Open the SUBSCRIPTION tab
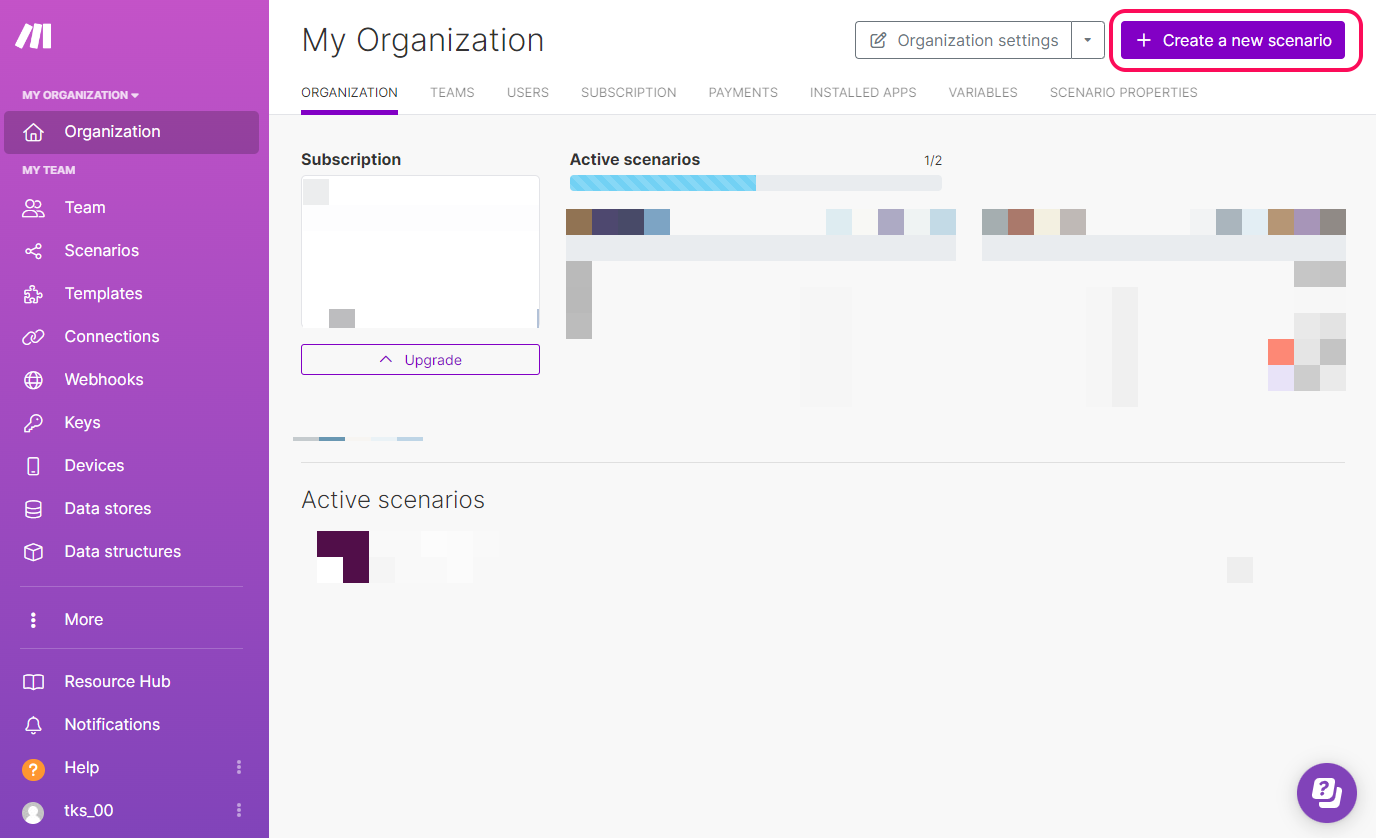The height and width of the screenshot is (838, 1376). click(629, 92)
